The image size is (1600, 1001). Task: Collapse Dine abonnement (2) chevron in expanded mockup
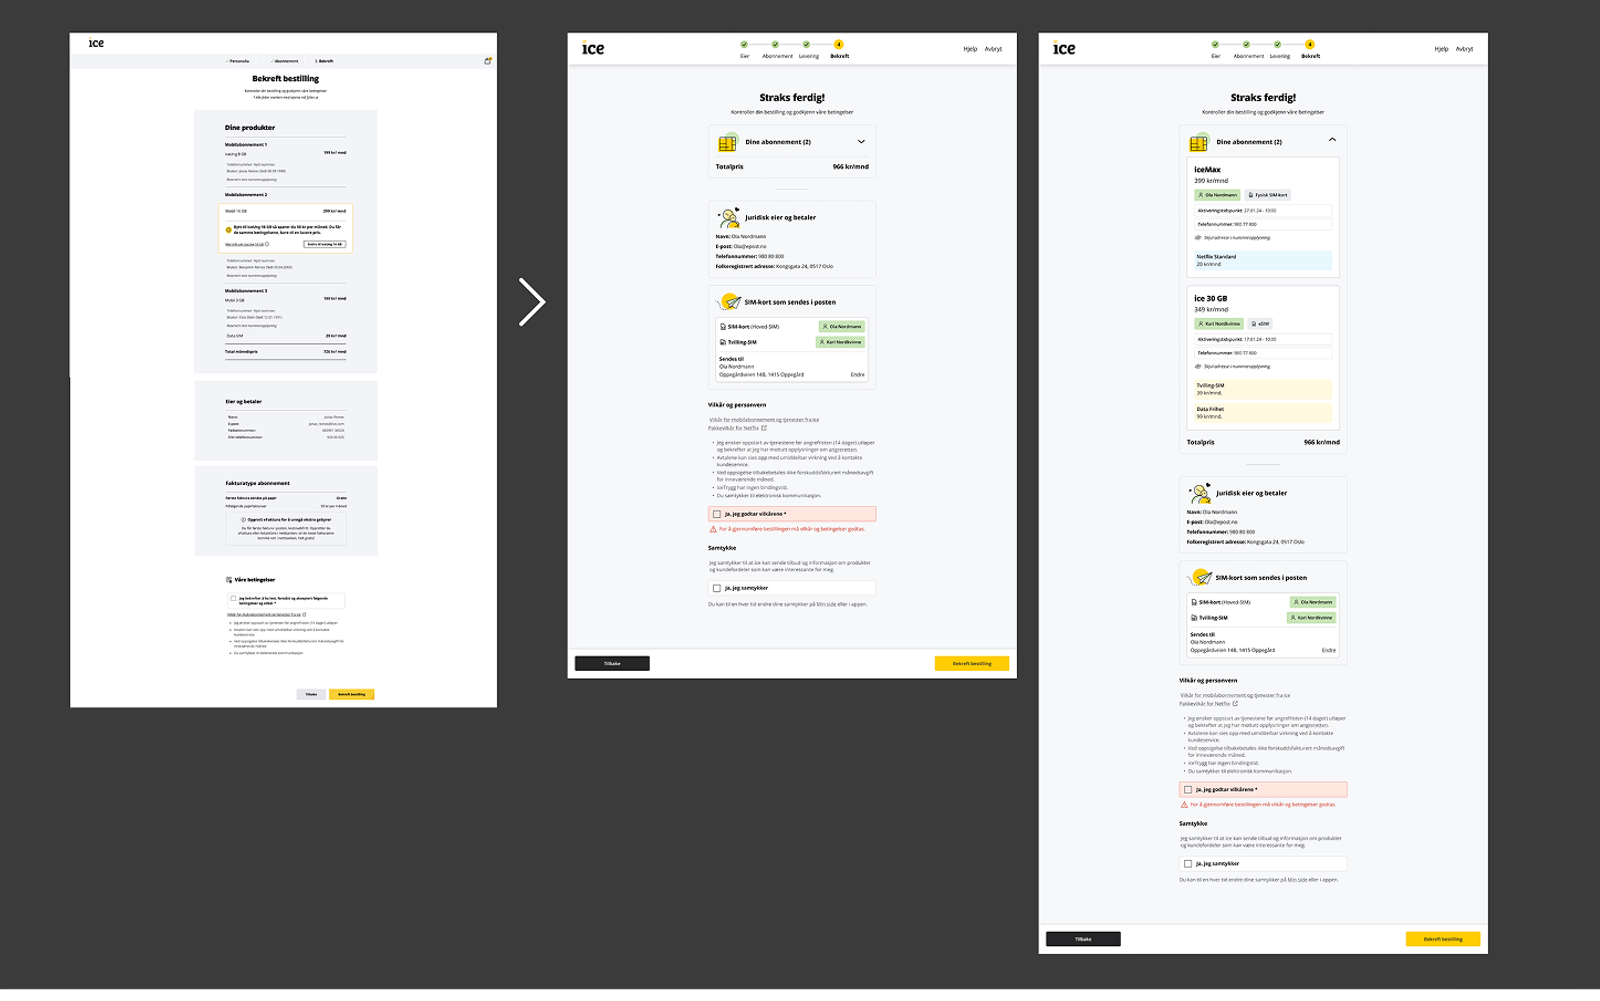pyautogui.click(x=1332, y=140)
